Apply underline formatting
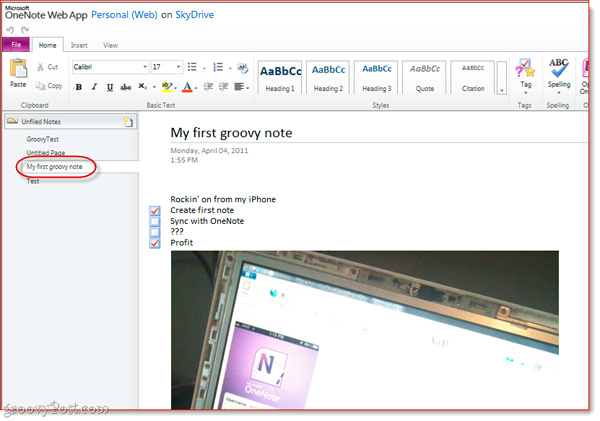Viewport: 600px width, 421px height. tap(108, 87)
